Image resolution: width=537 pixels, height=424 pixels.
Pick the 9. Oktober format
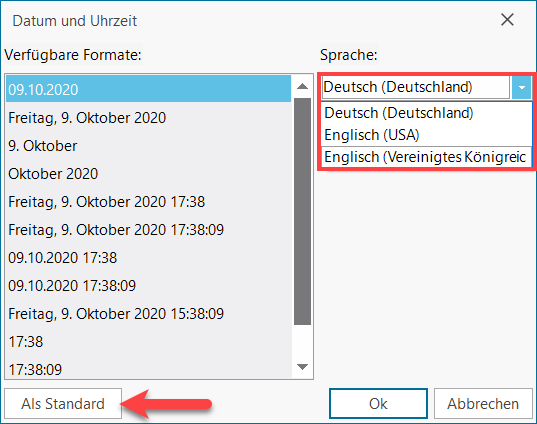[x=149, y=146]
